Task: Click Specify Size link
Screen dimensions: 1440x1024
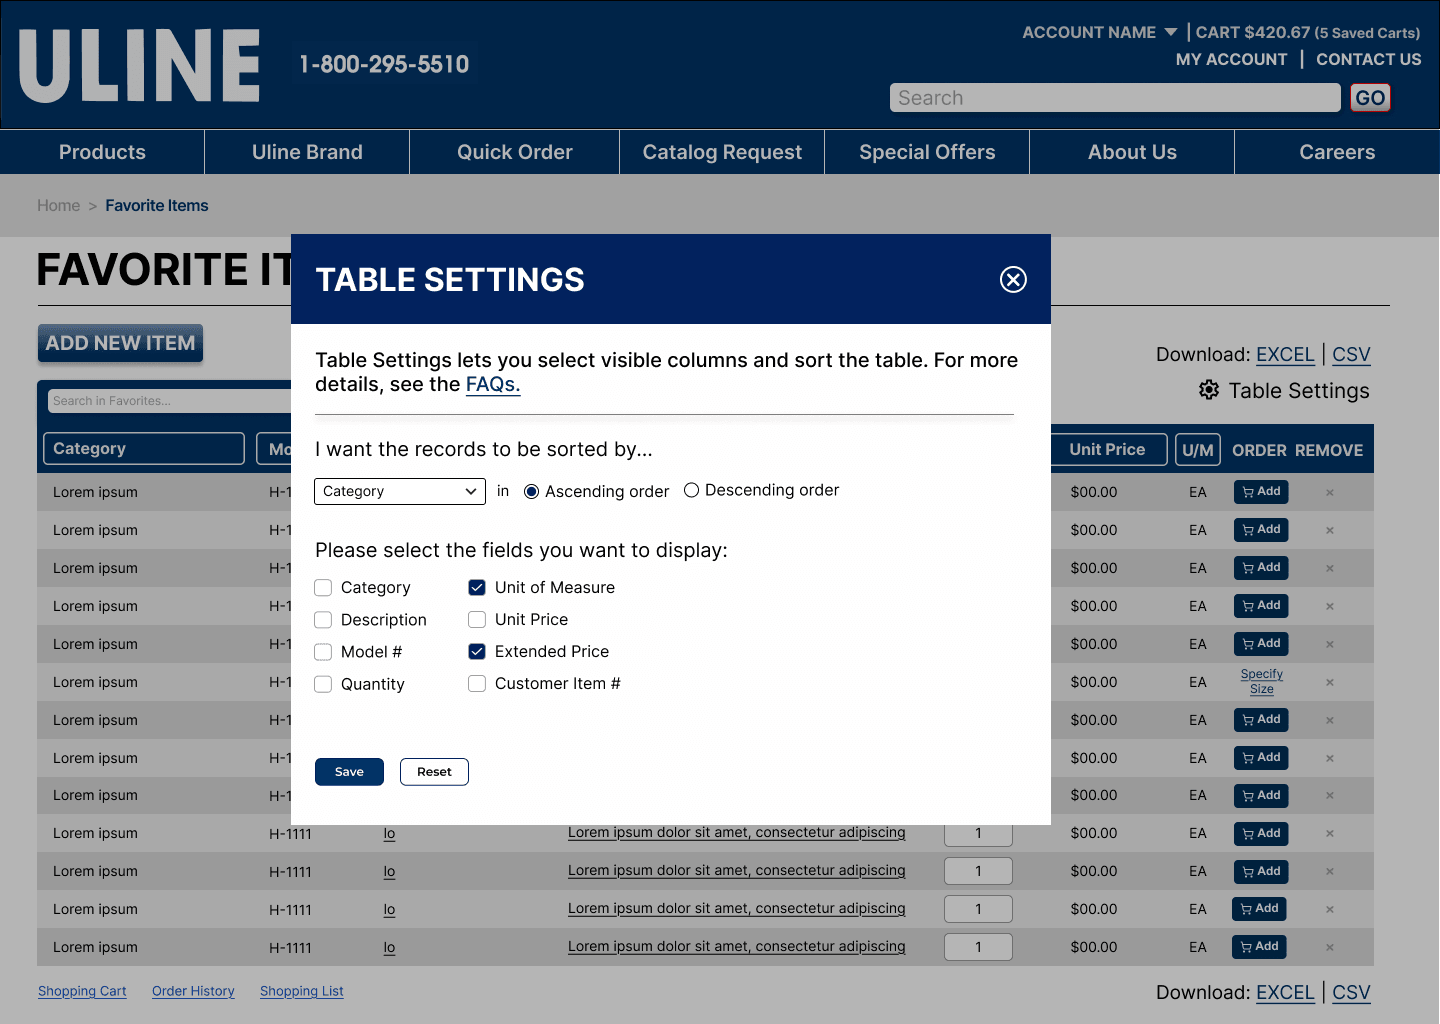Action: tap(1262, 681)
